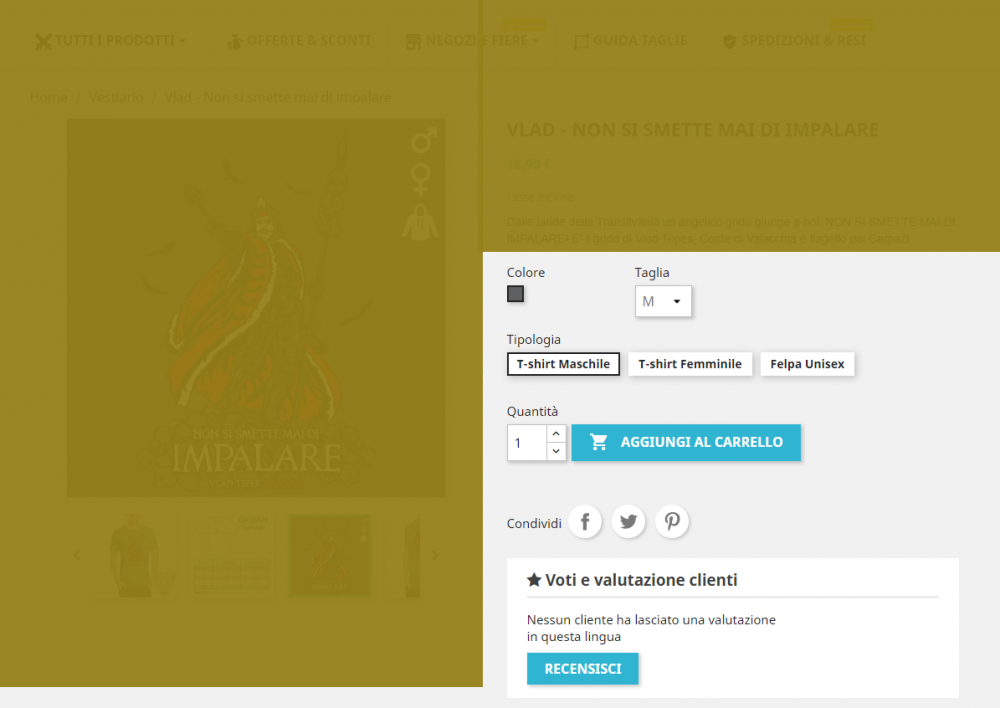Click the star icon beside Voti e valutazione
Image resolution: width=1000 pixels, height=708 pixels.
pyautogui.click(x=534, y=579)
